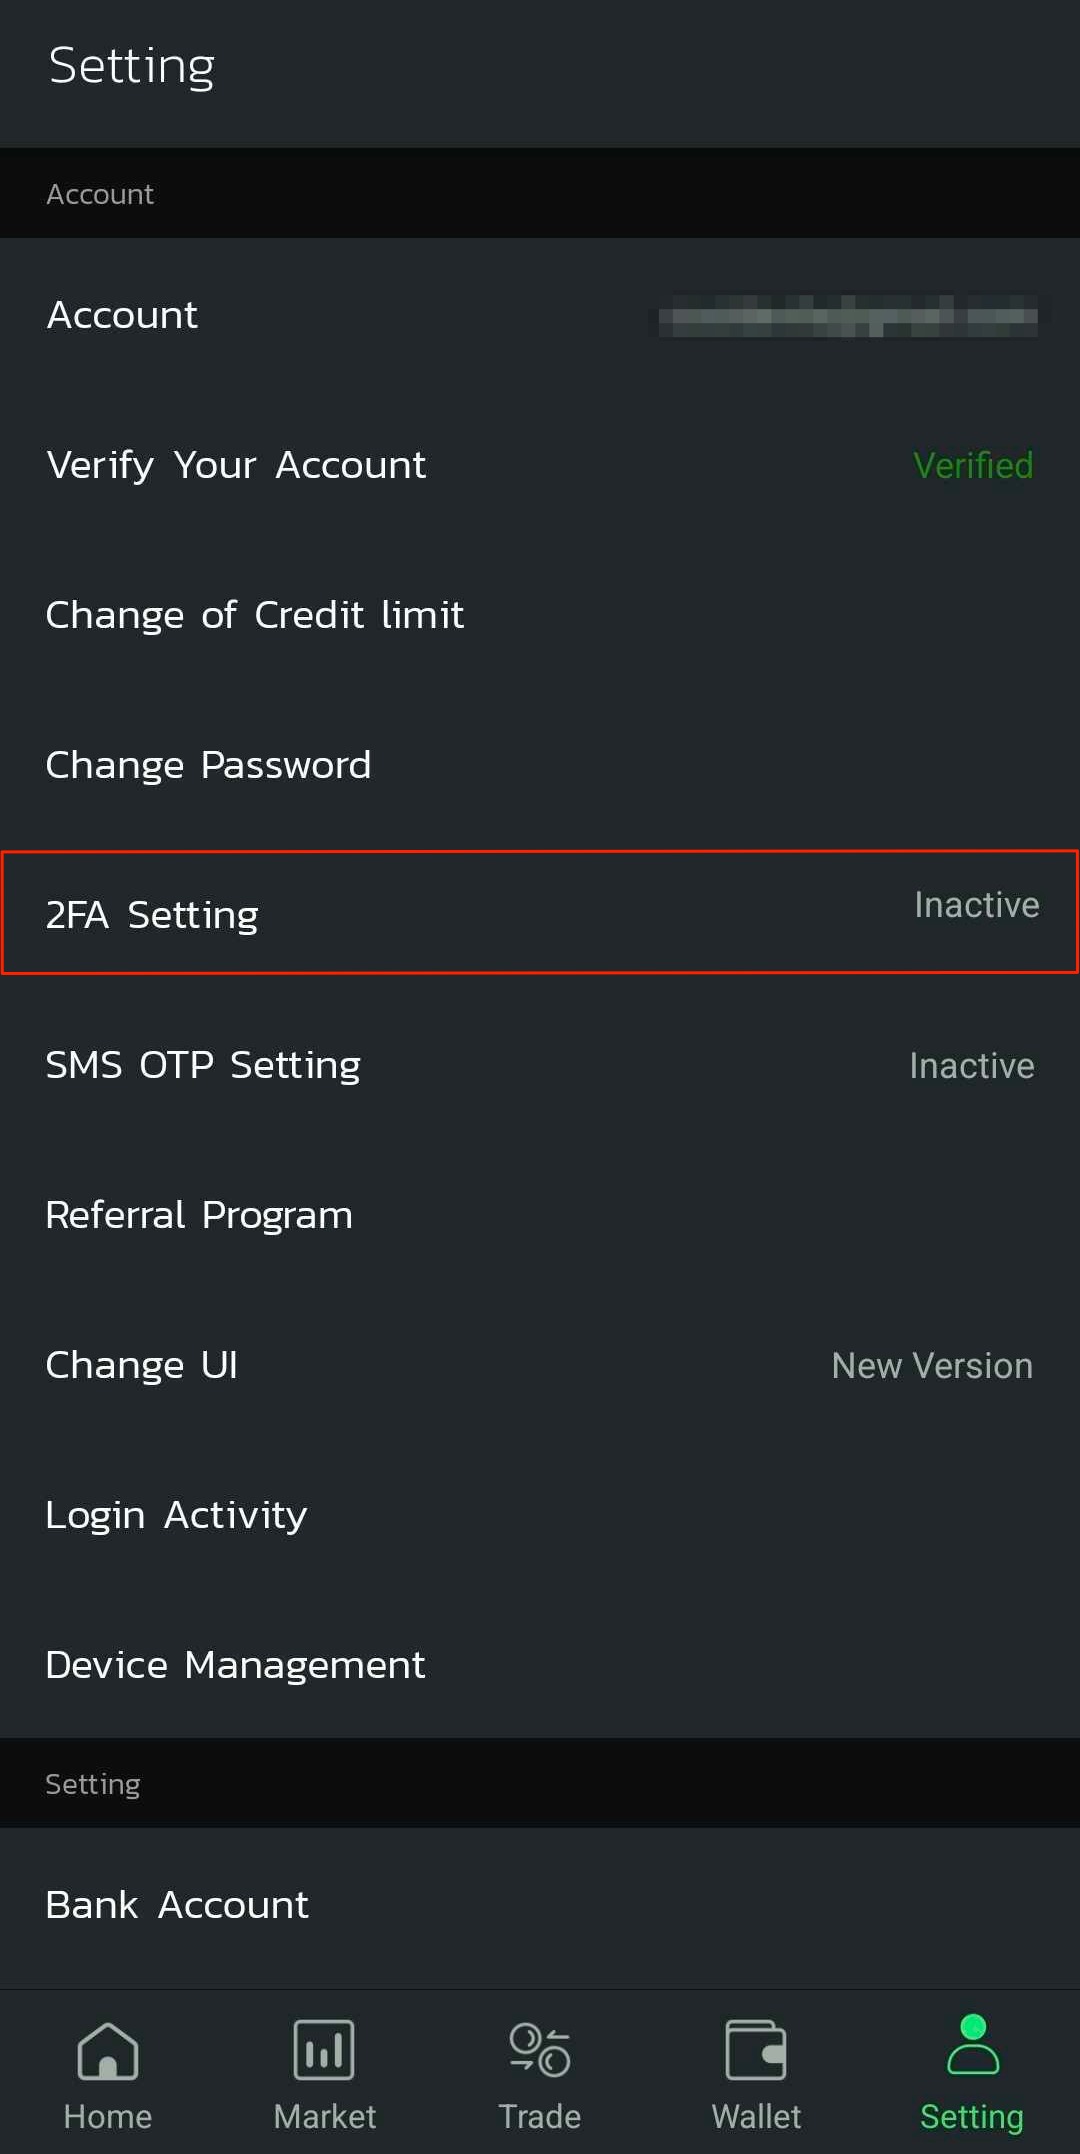
Task: Open Device Management
Action: coord(235,1664)
